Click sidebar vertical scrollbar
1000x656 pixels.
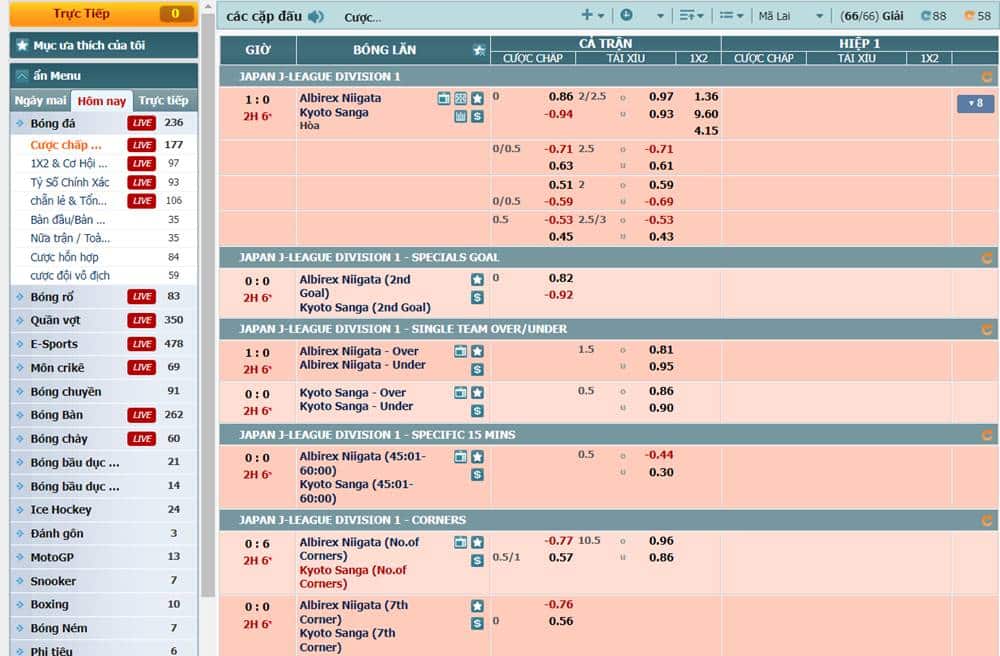pyautogui.click(x=207, y=306)
